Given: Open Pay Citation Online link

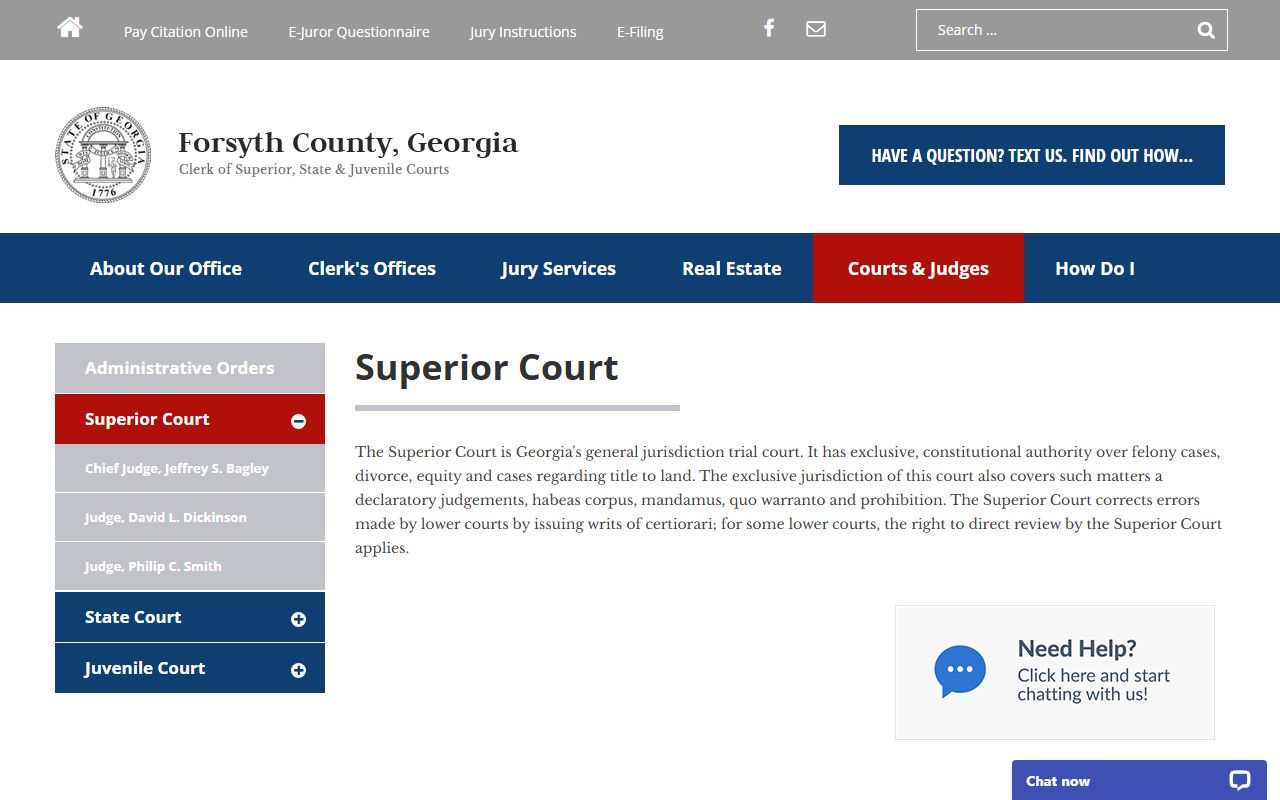Looking at the screenshot, I should tap(186, 32).
